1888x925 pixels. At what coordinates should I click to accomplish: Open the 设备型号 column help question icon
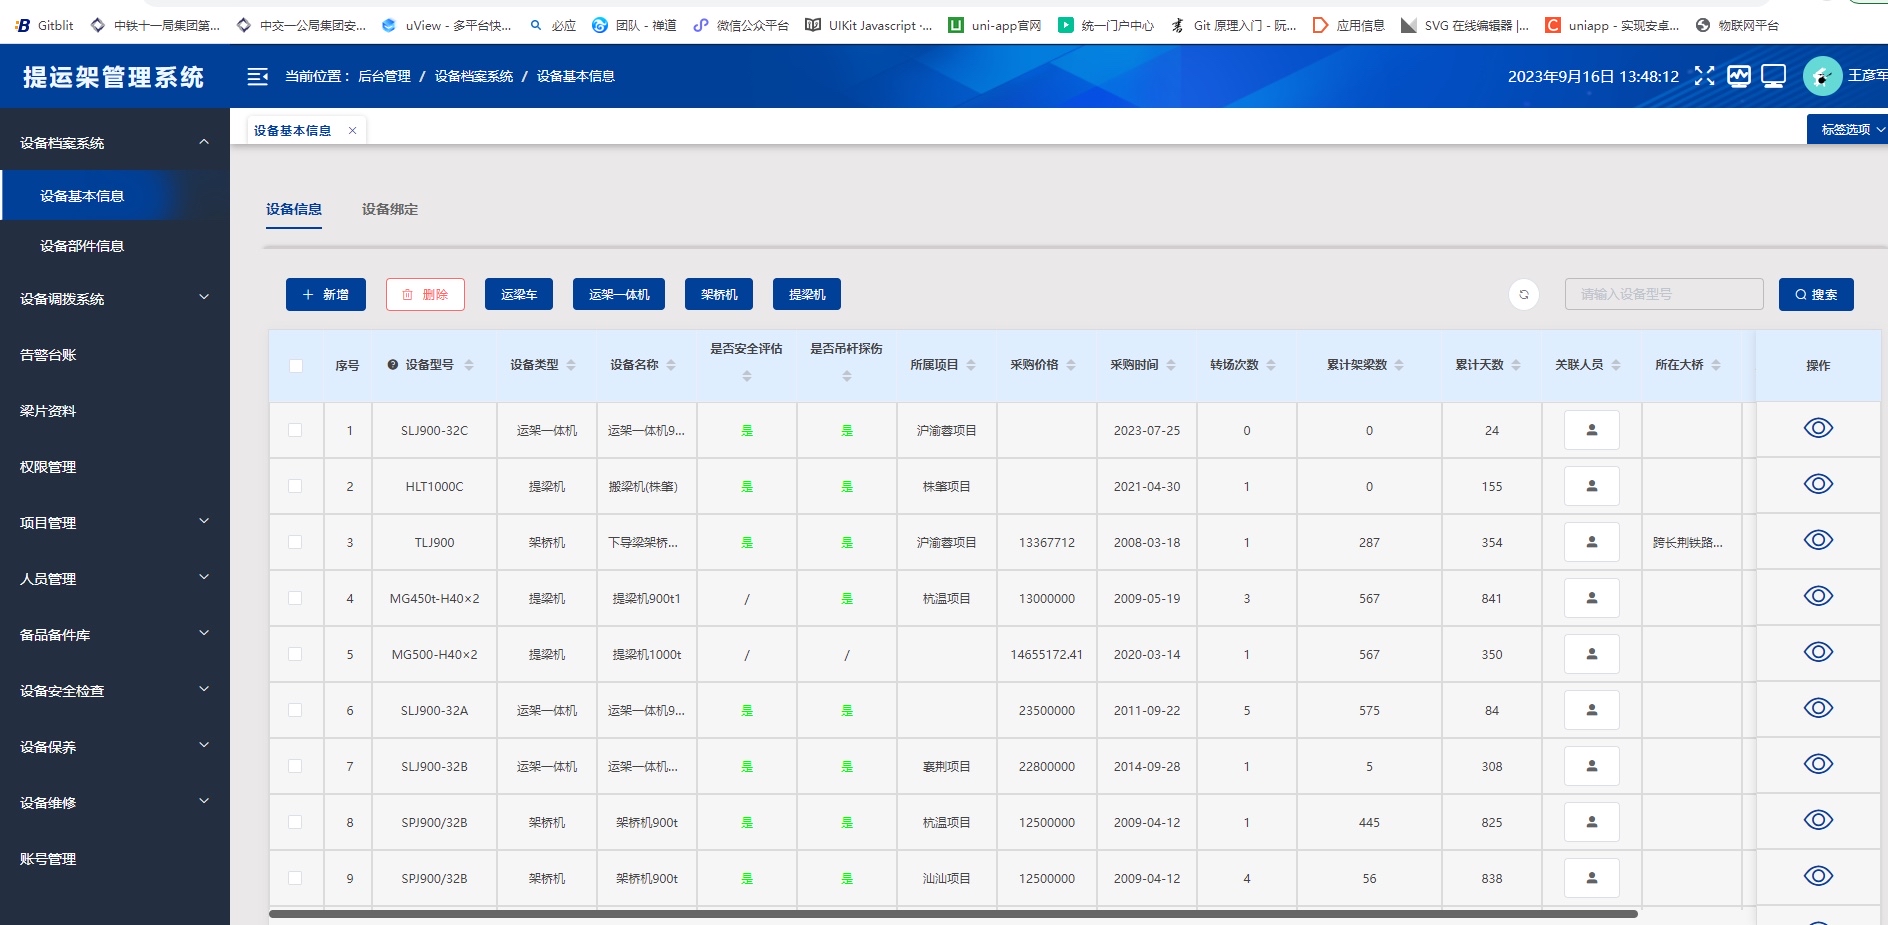point(393,365)
